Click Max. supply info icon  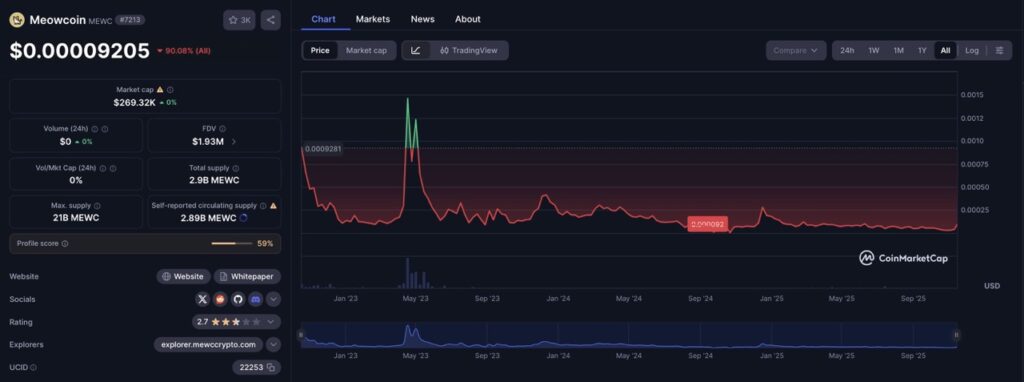click(x=97, y=206)
